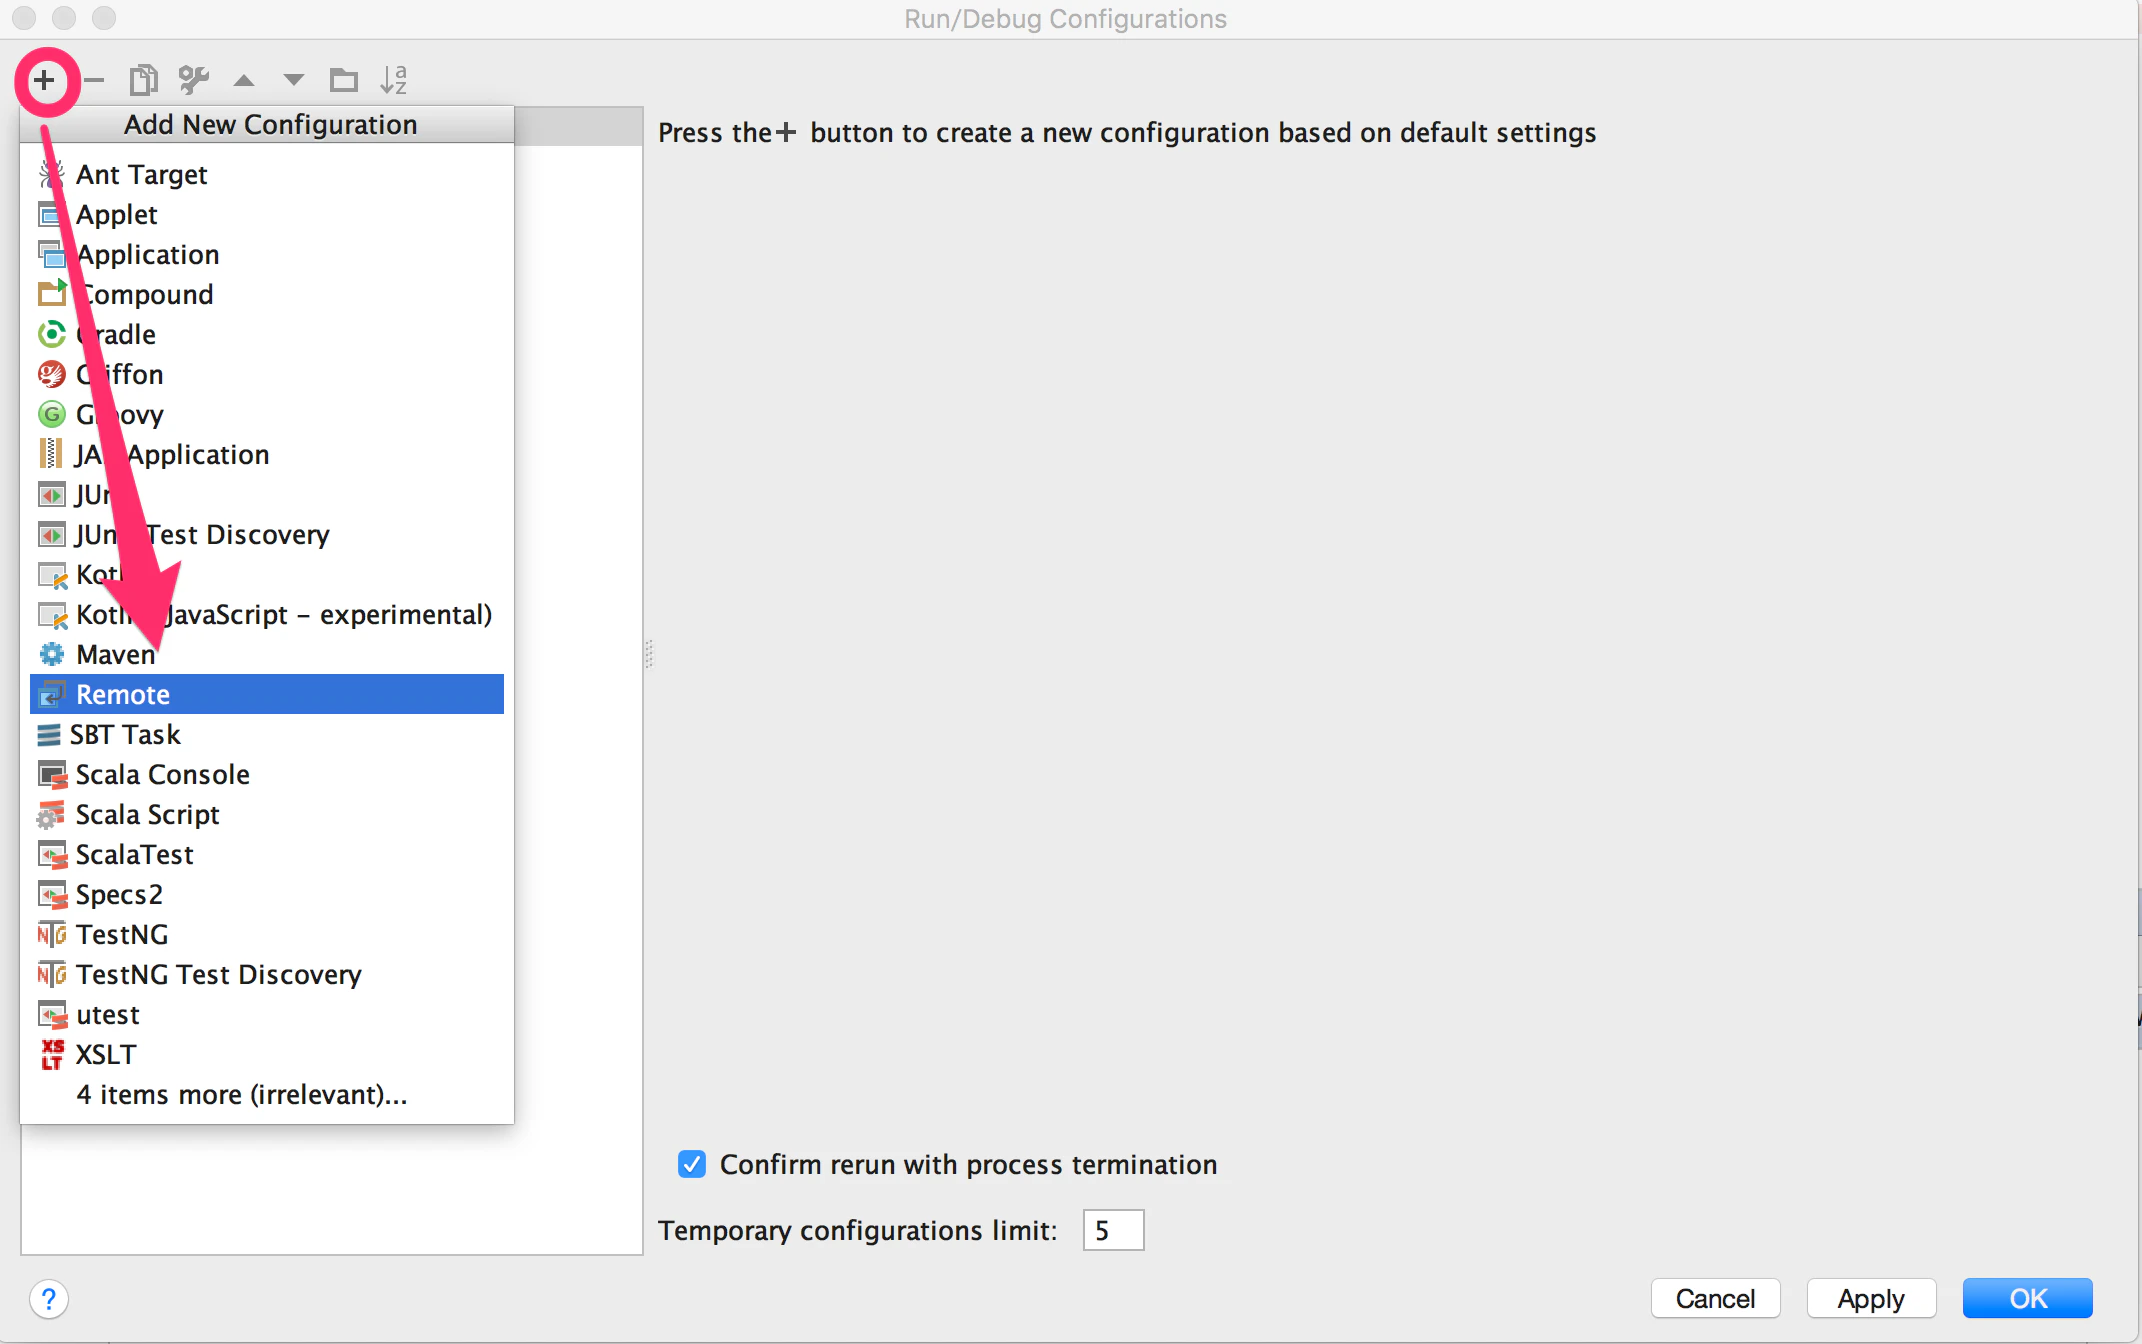This screenshot has height=1344, width=2142.
Task: Select the Specs2 configuration entry
Action: coord(267,894)
